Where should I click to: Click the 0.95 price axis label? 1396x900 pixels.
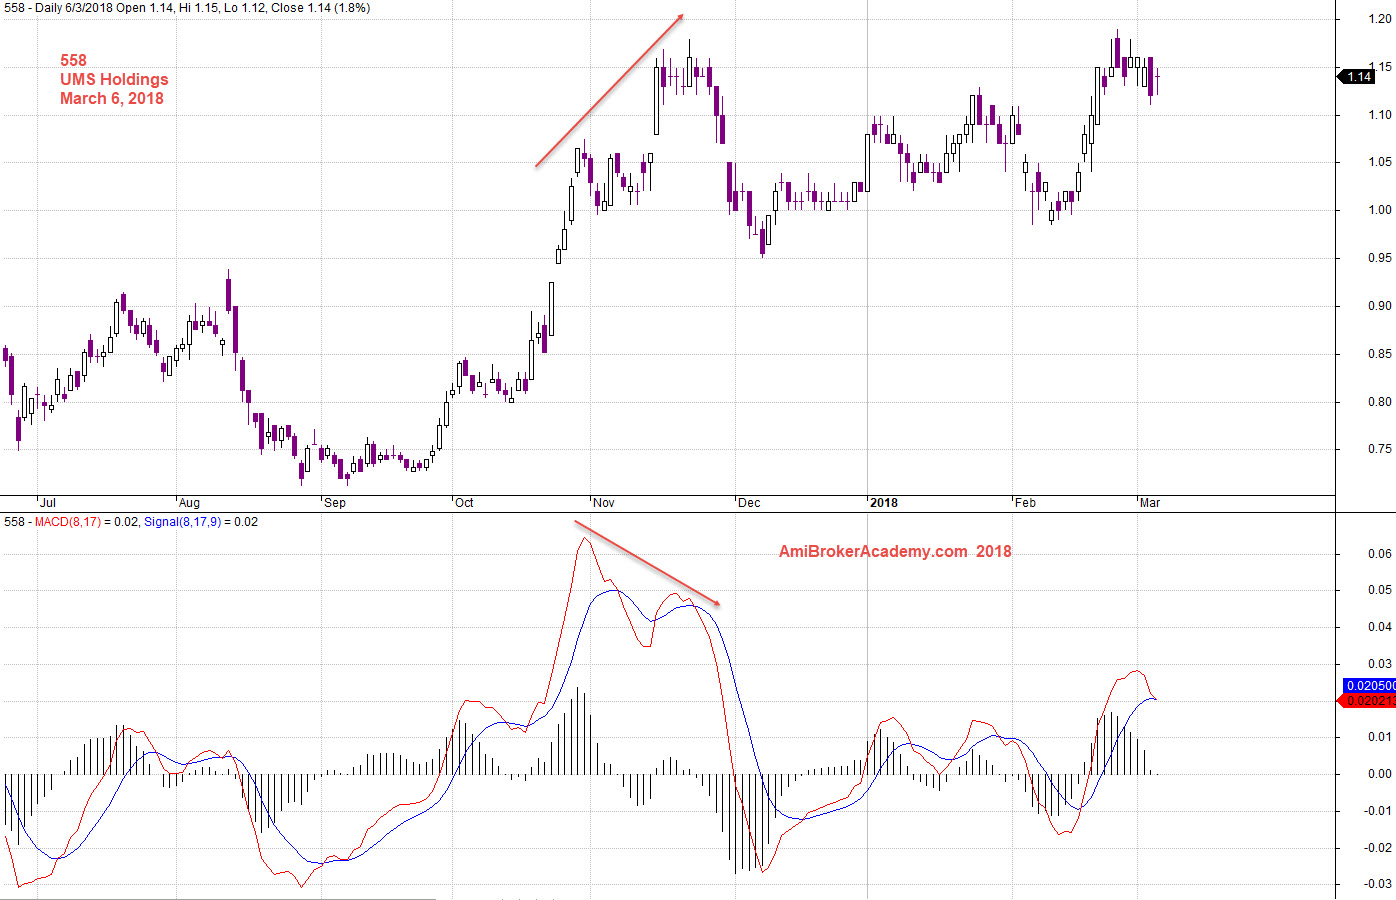click(x=1380, y=258)
